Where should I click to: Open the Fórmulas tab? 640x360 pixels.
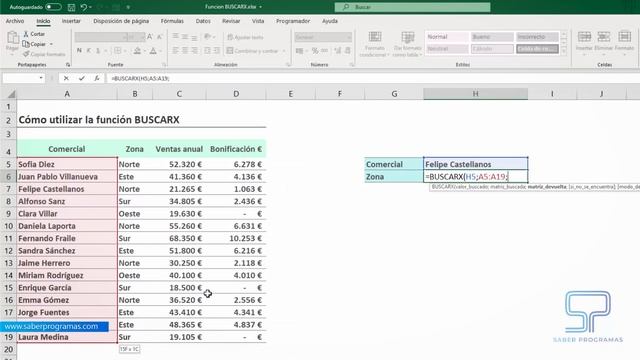(172, 21)
